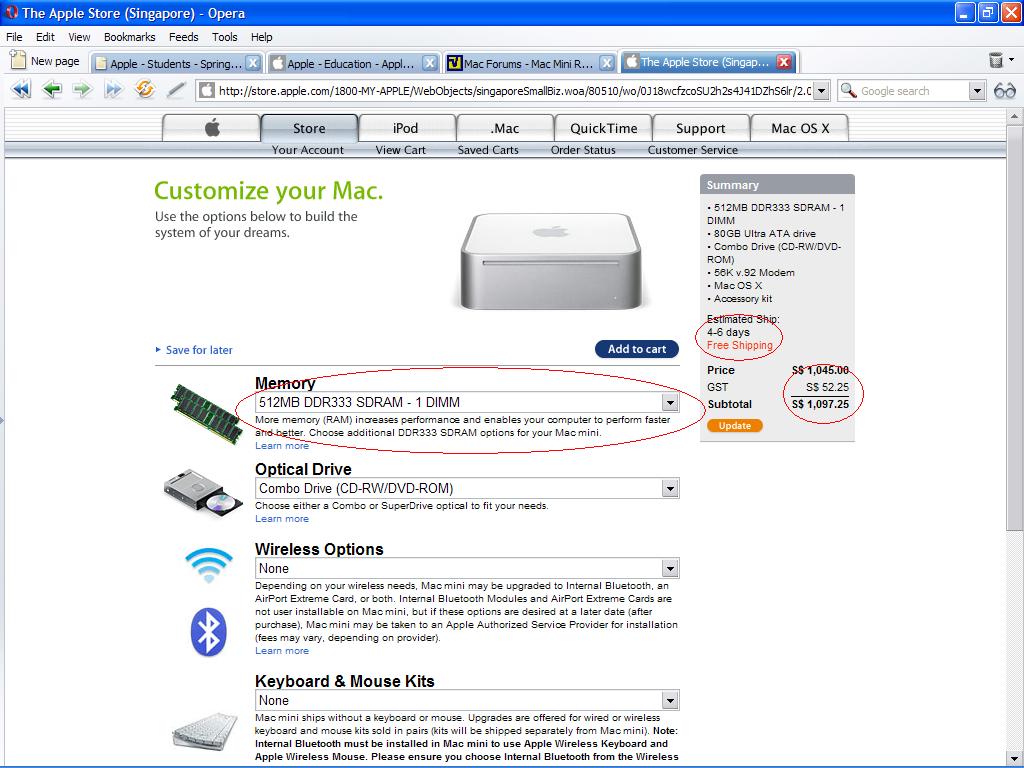This screenshot has width=1024, height=768.
Task: Select the Store navigation tab
Action: [x=310, y=128]
